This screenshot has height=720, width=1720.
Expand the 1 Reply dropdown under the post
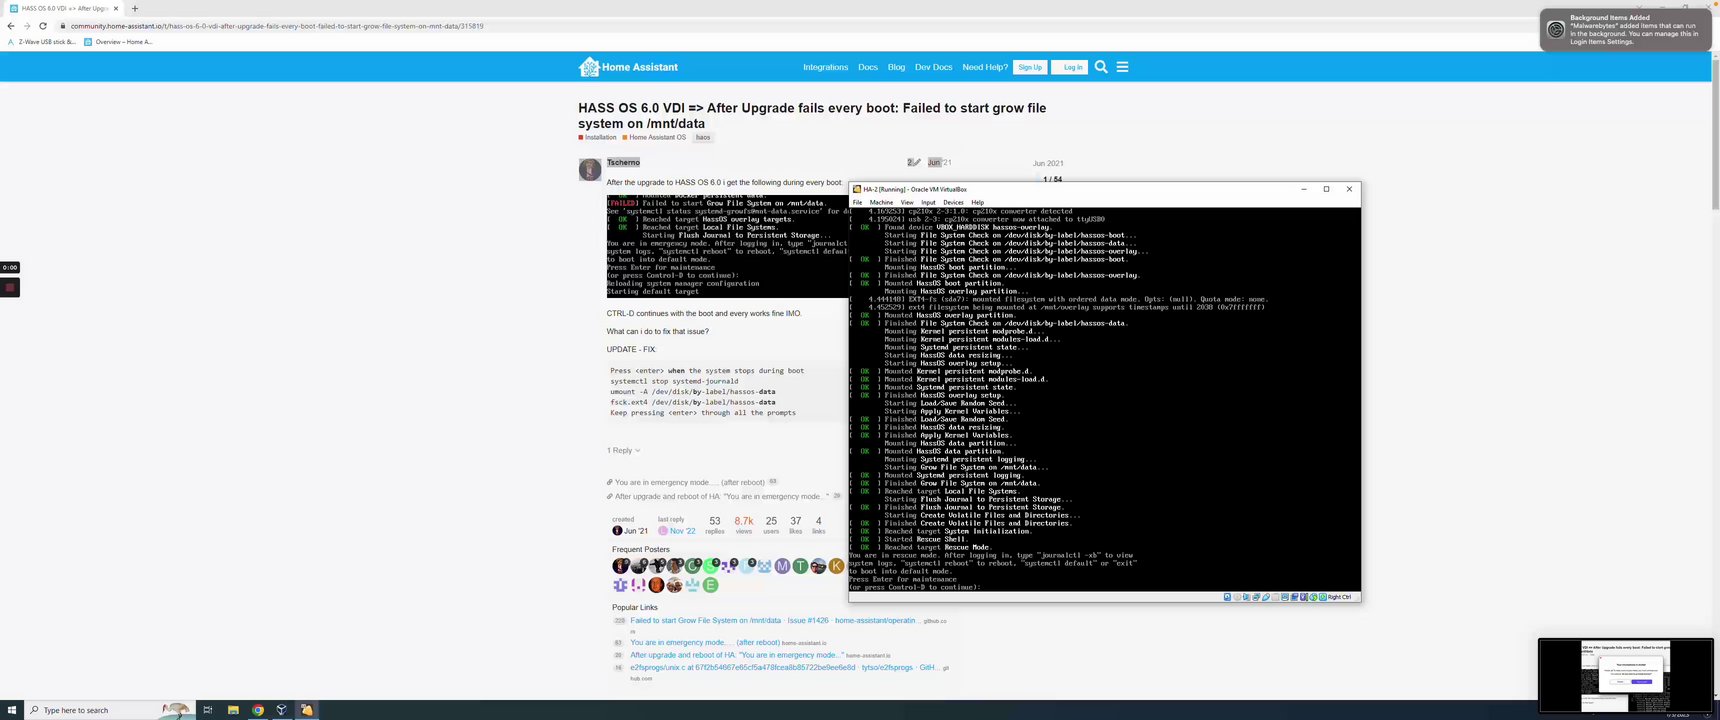(x=623, y=450)
